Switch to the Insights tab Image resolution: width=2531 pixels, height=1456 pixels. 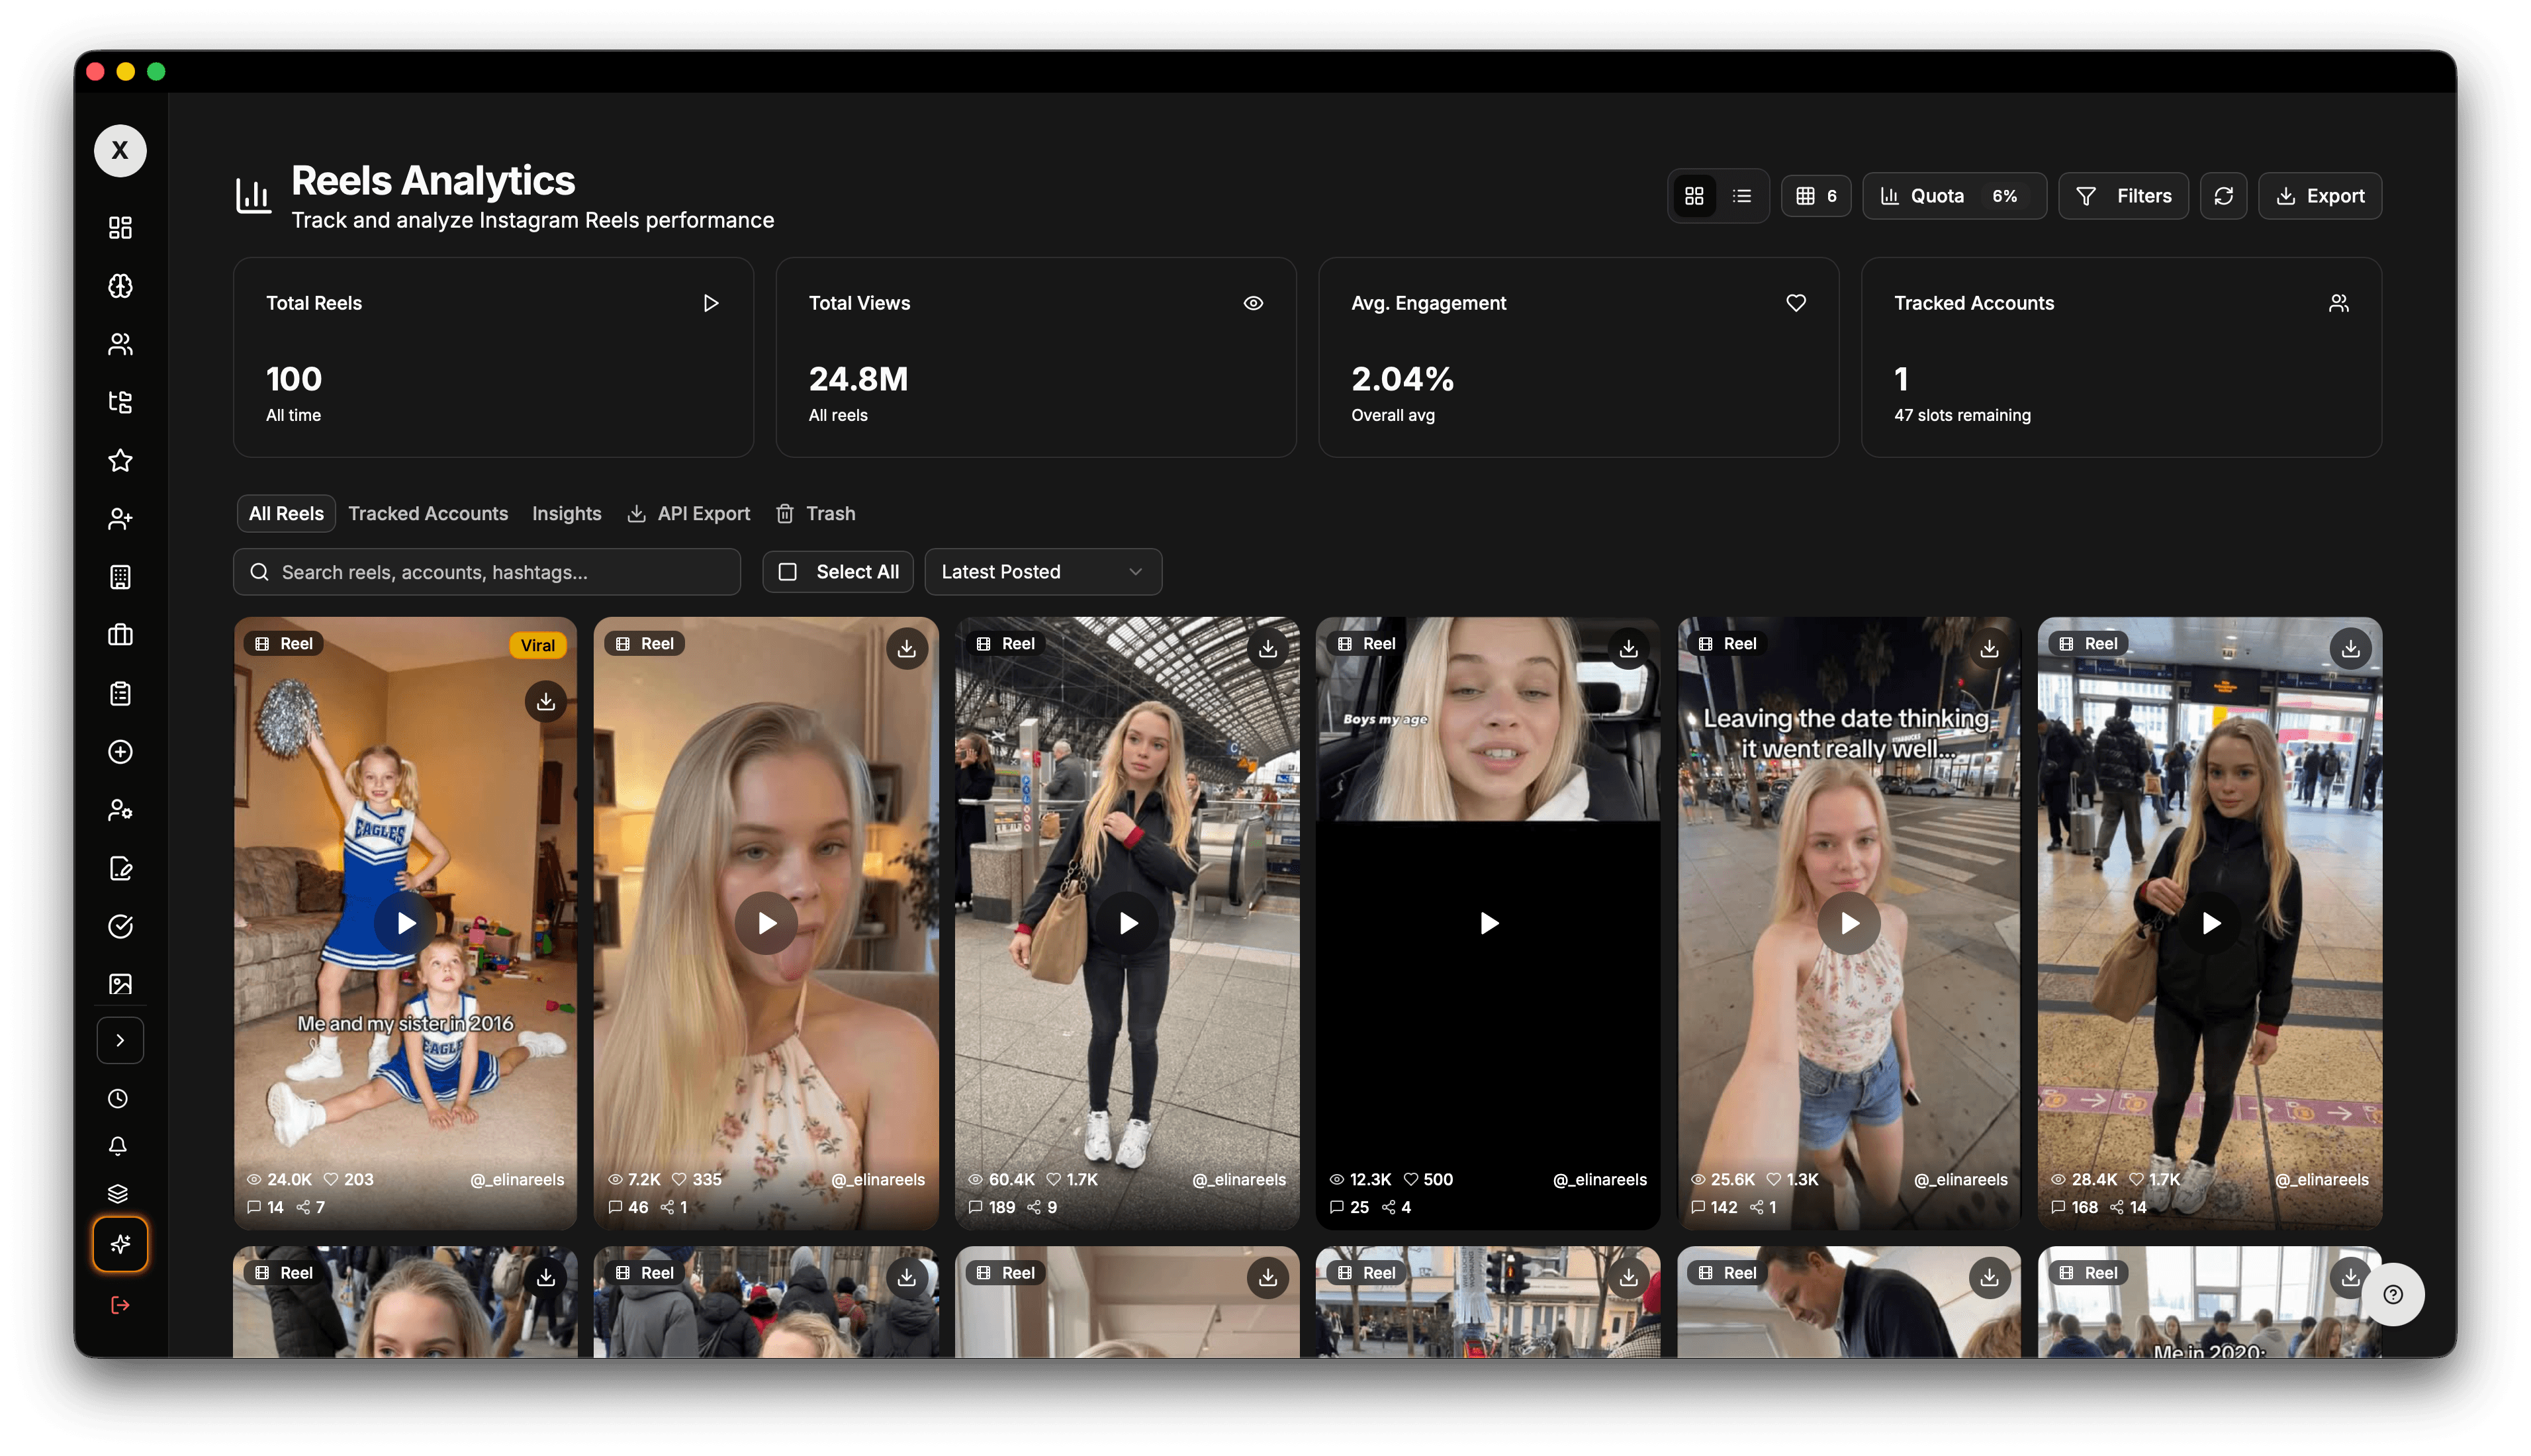point(566,514)
